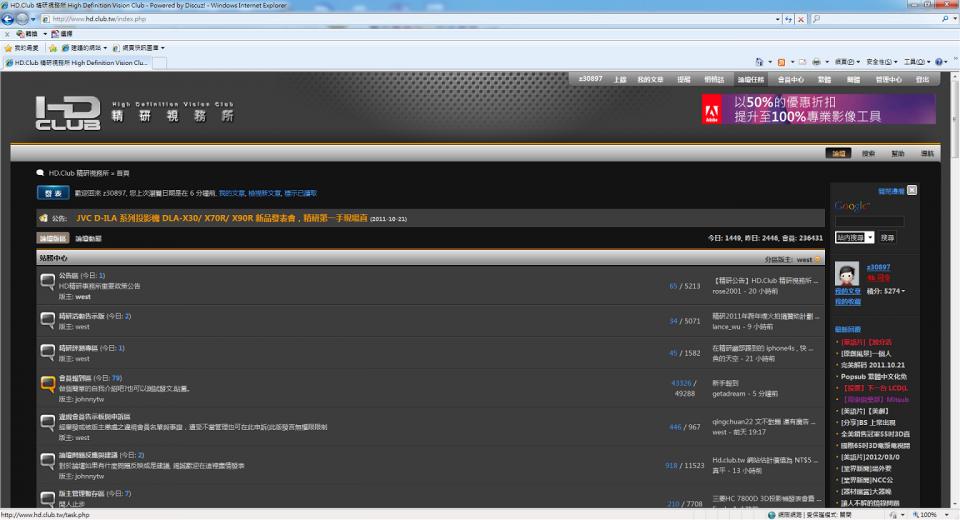Viewport: 960px width, 520px height.
Task: Click the z30897 user avatar image
Action: coord(847,273)
